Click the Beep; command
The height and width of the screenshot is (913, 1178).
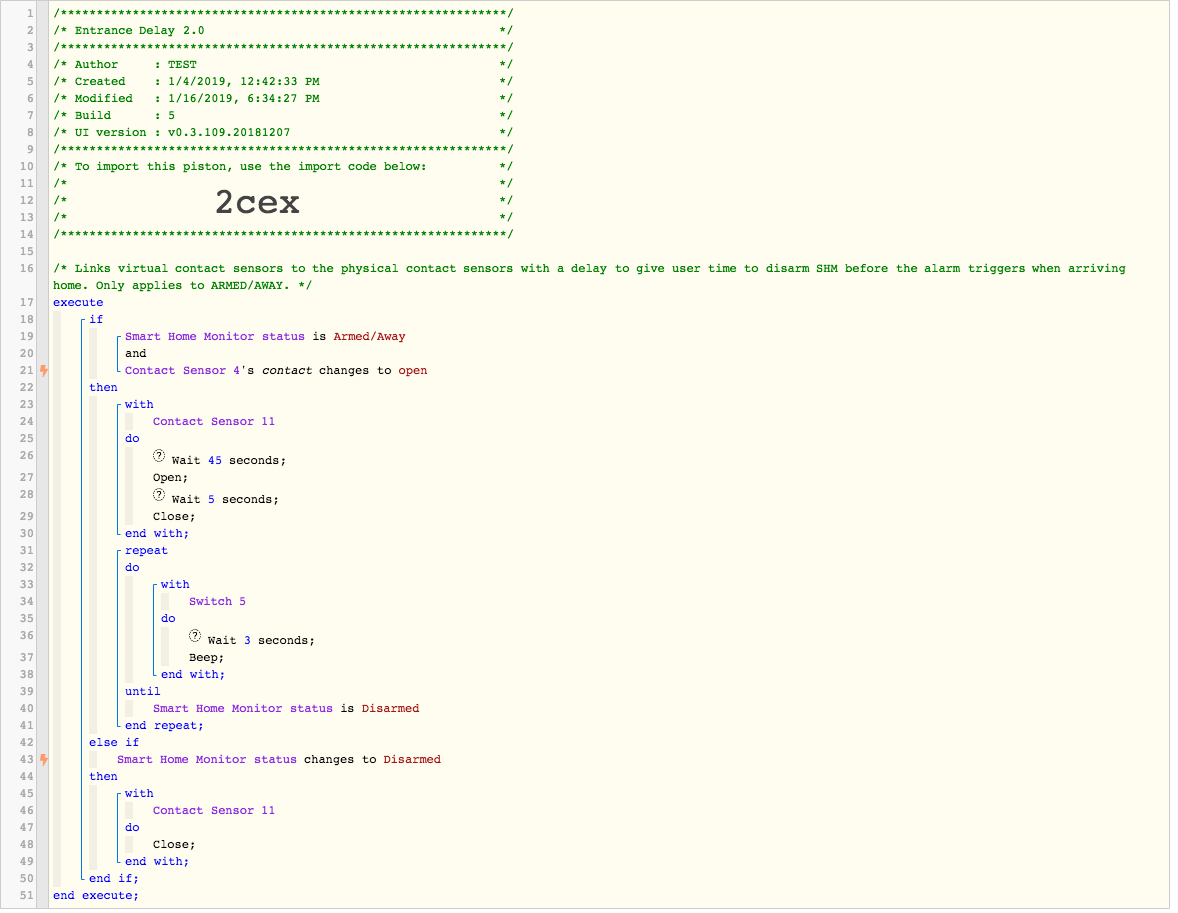[x=207, y=658]
